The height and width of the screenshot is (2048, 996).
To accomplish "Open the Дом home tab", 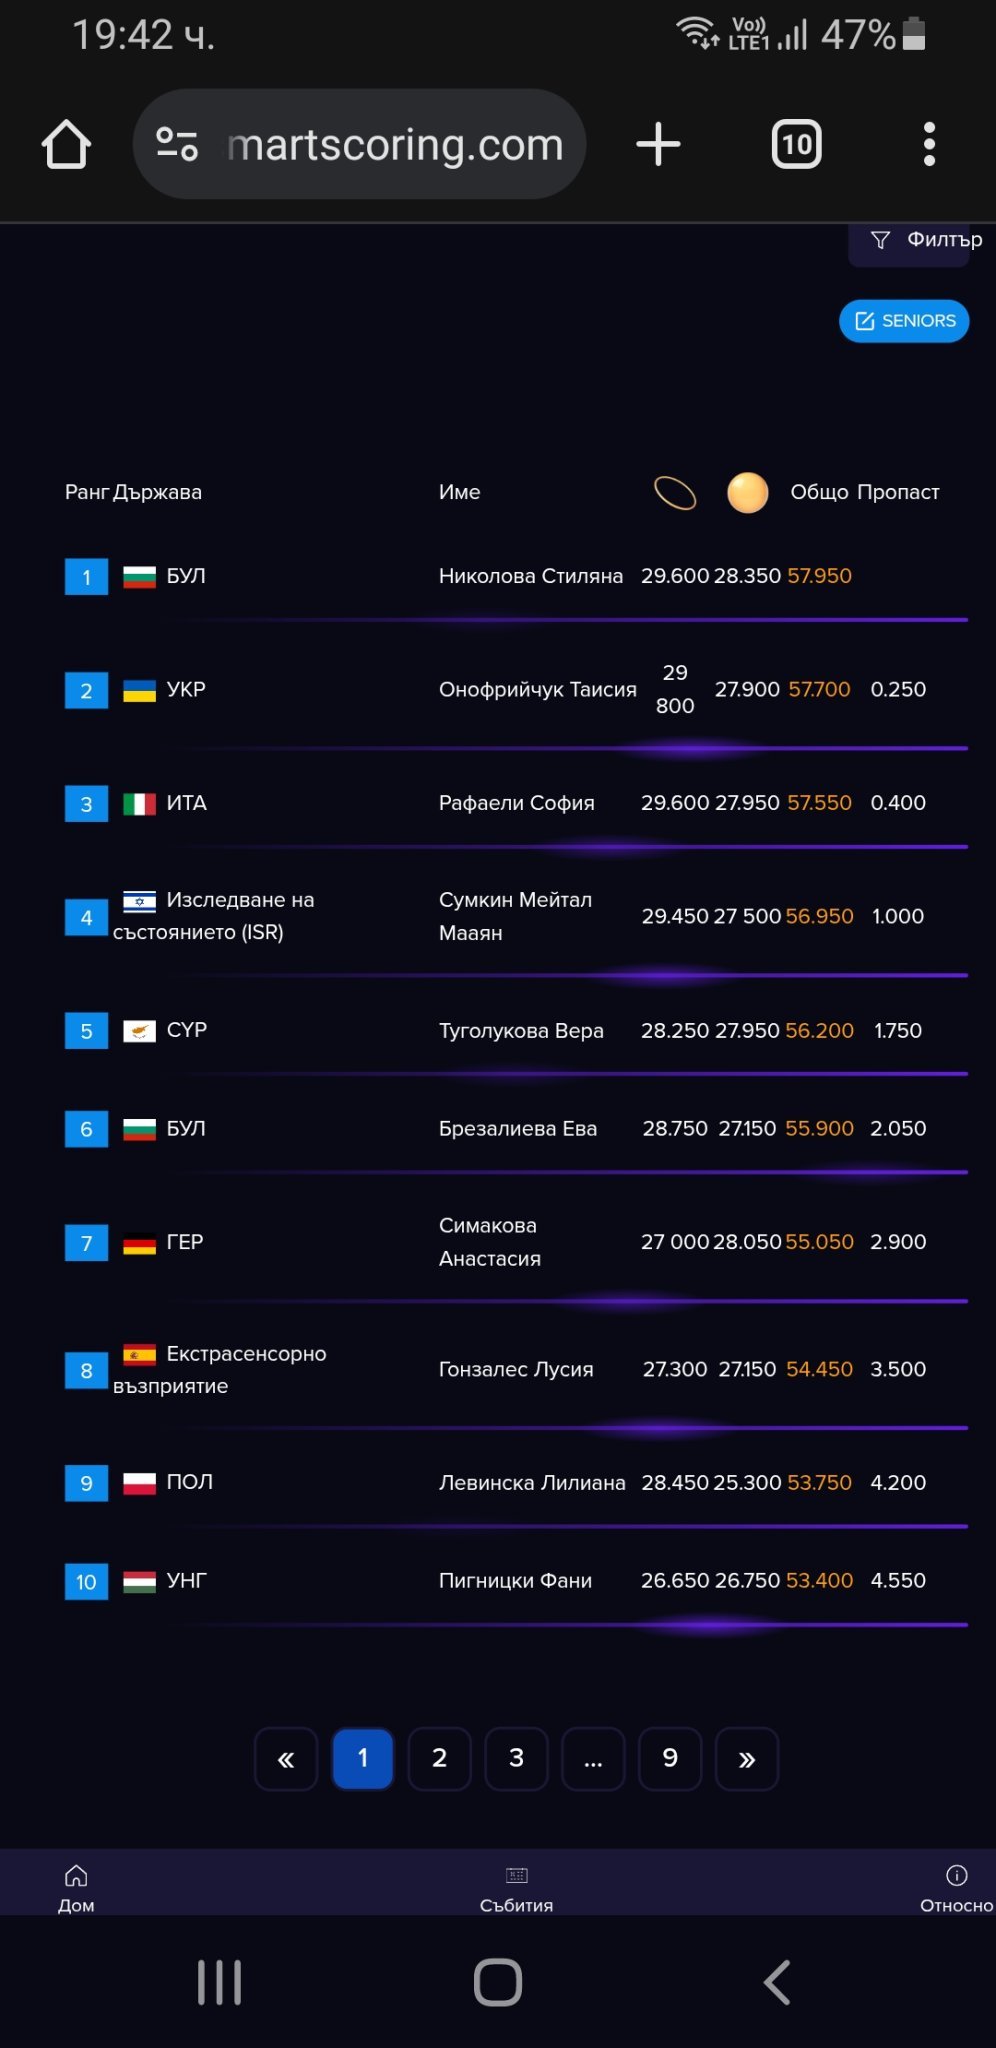I will tap(76, 1887).
